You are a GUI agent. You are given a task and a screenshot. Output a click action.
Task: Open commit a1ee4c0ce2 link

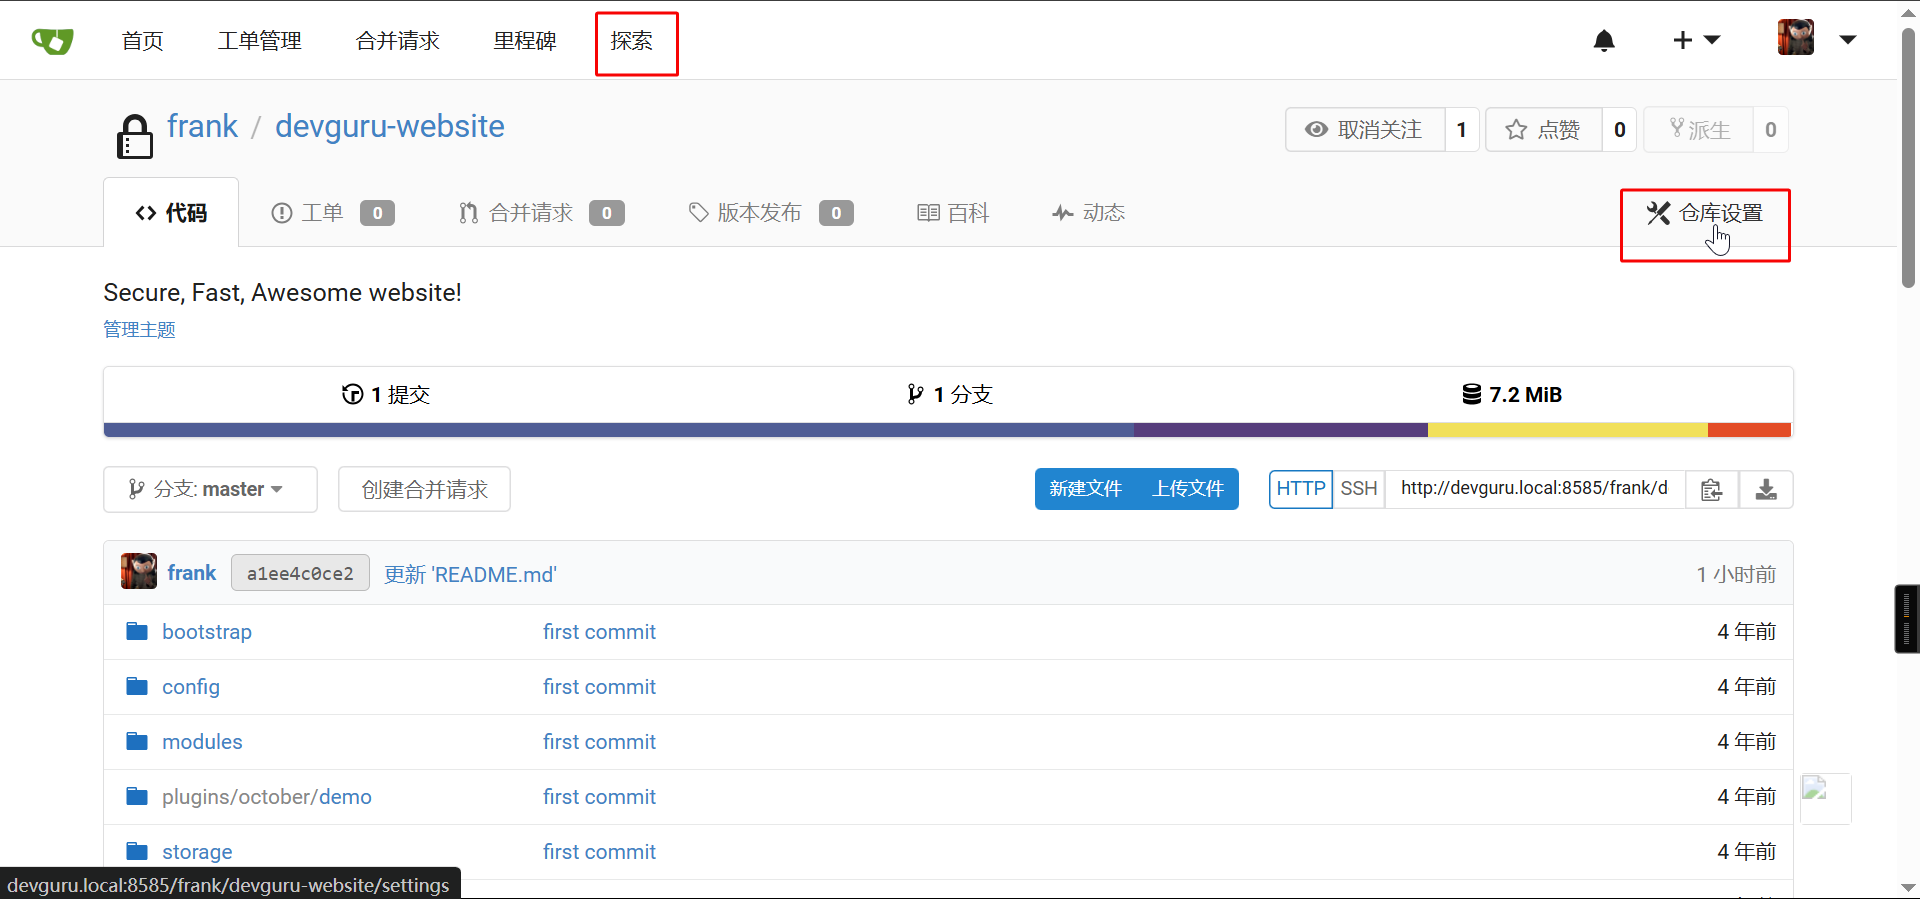[300, 574]
